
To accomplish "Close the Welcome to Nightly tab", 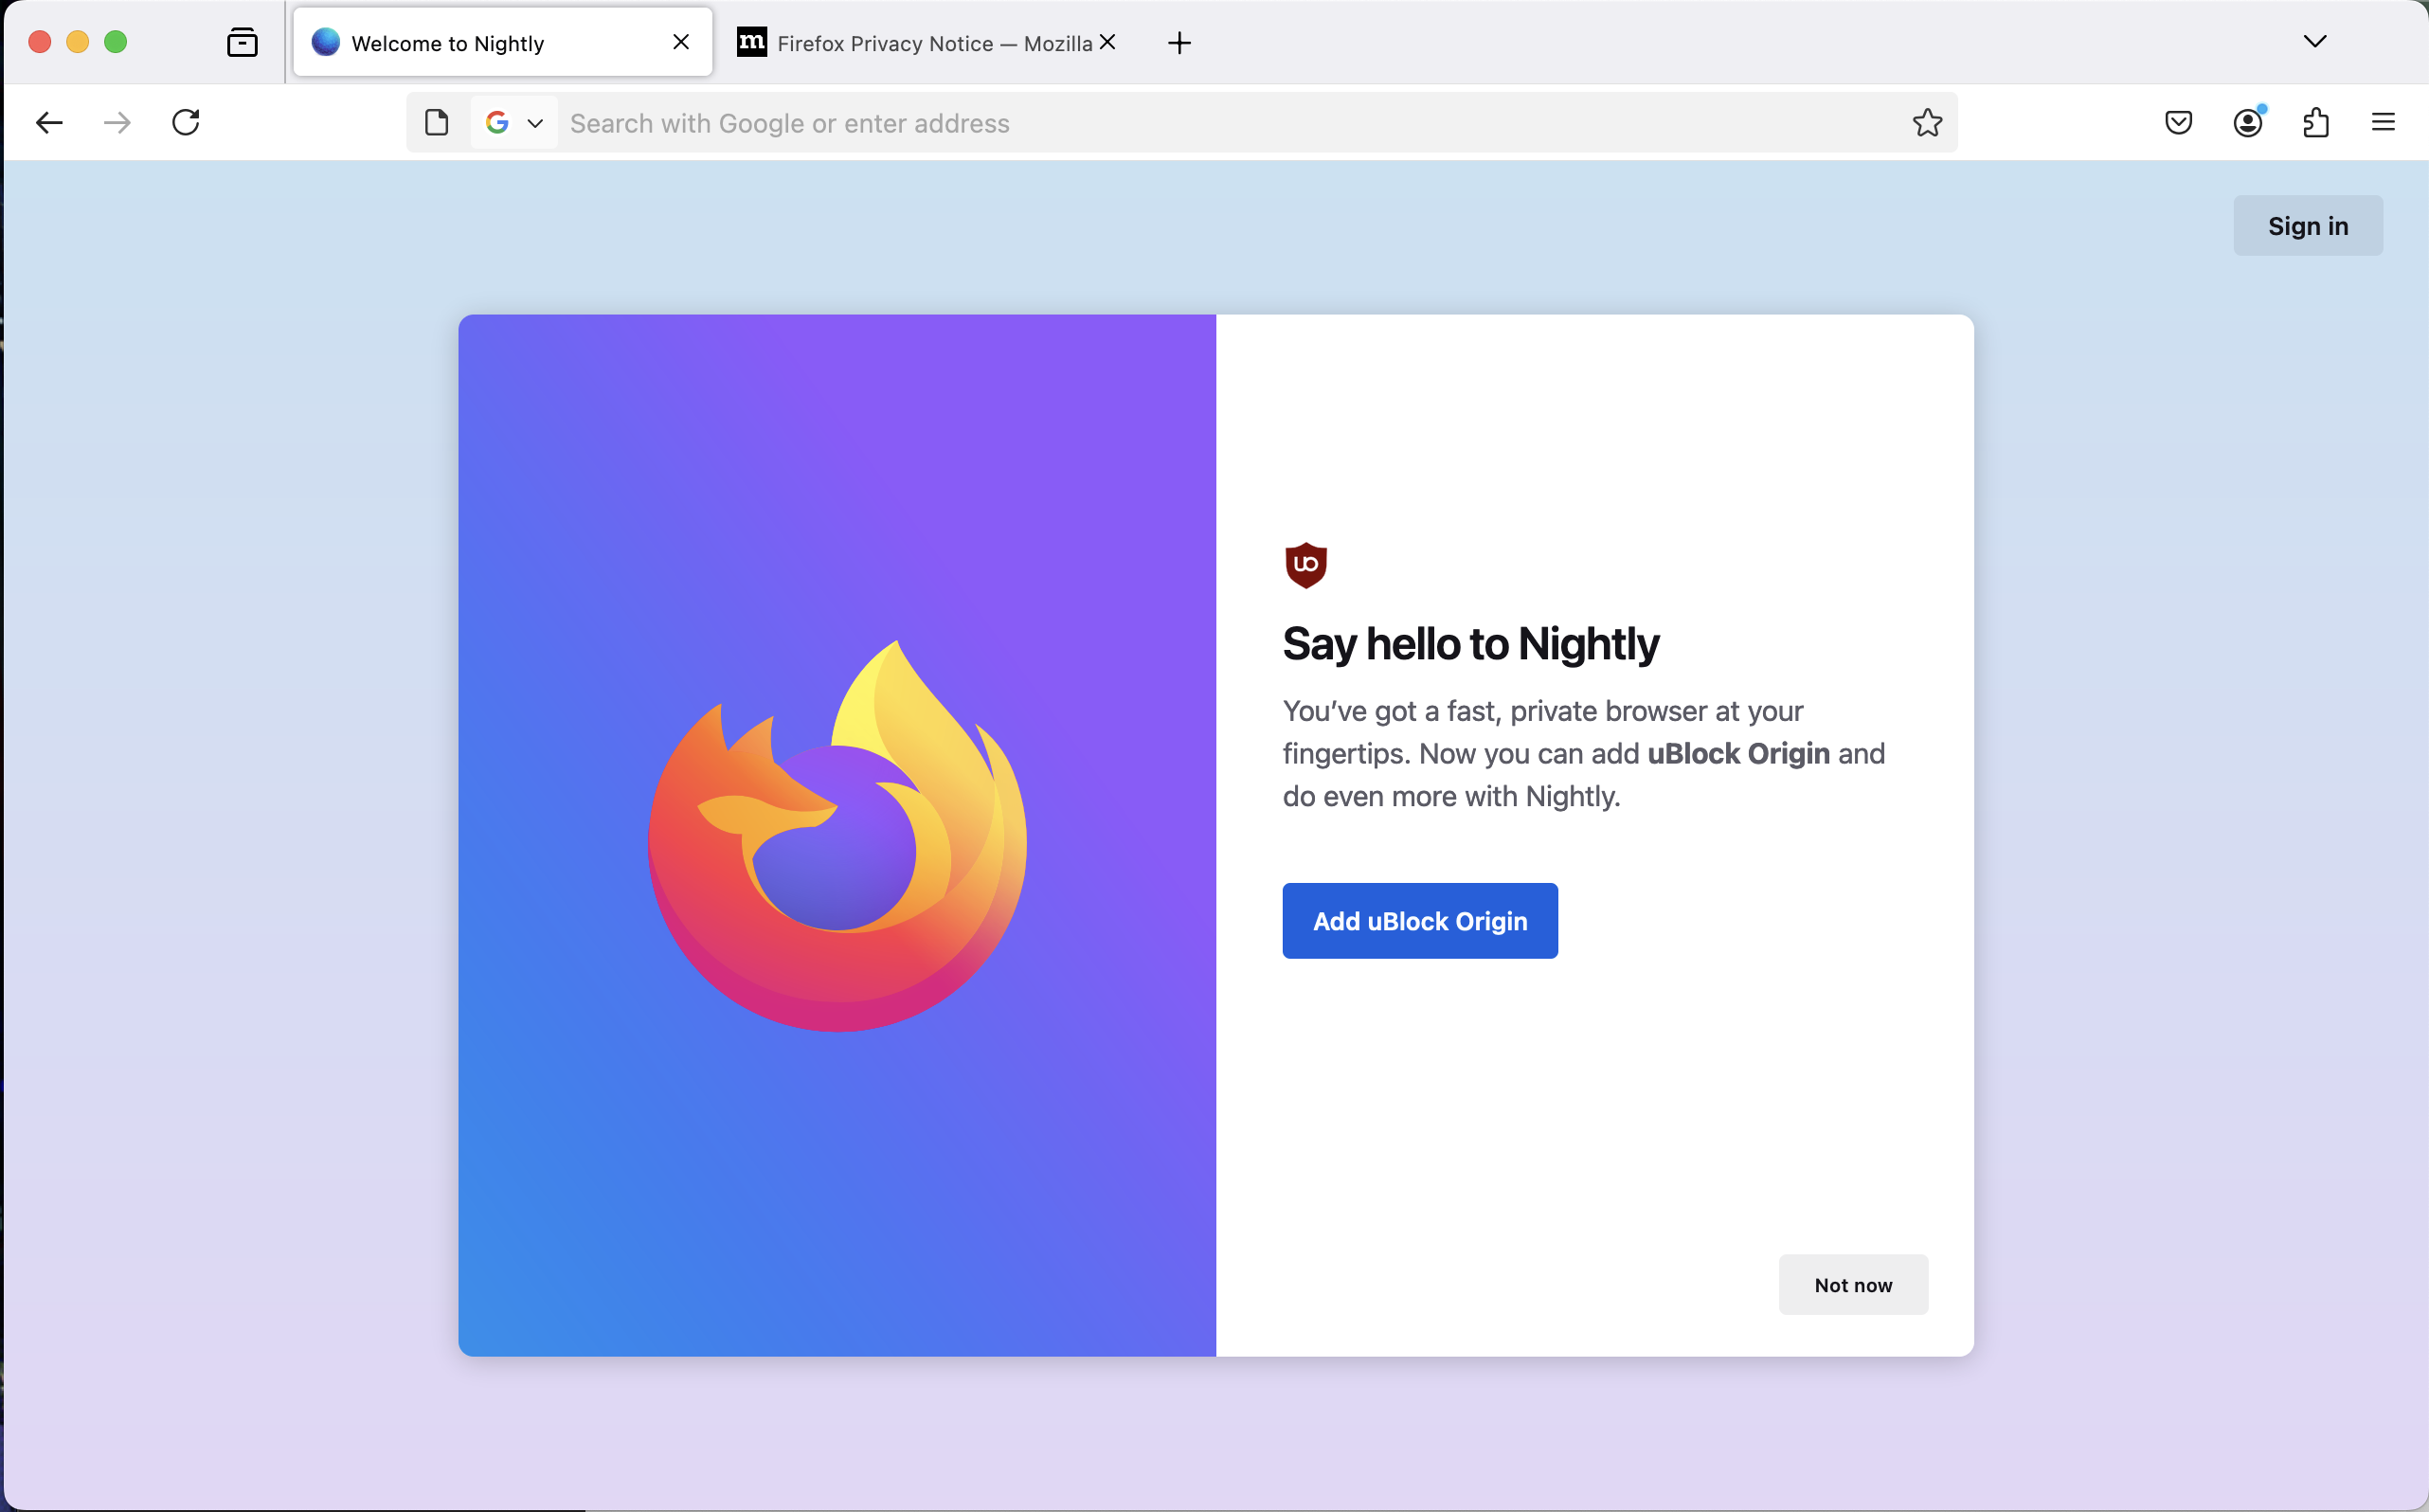I will (681, 42).
